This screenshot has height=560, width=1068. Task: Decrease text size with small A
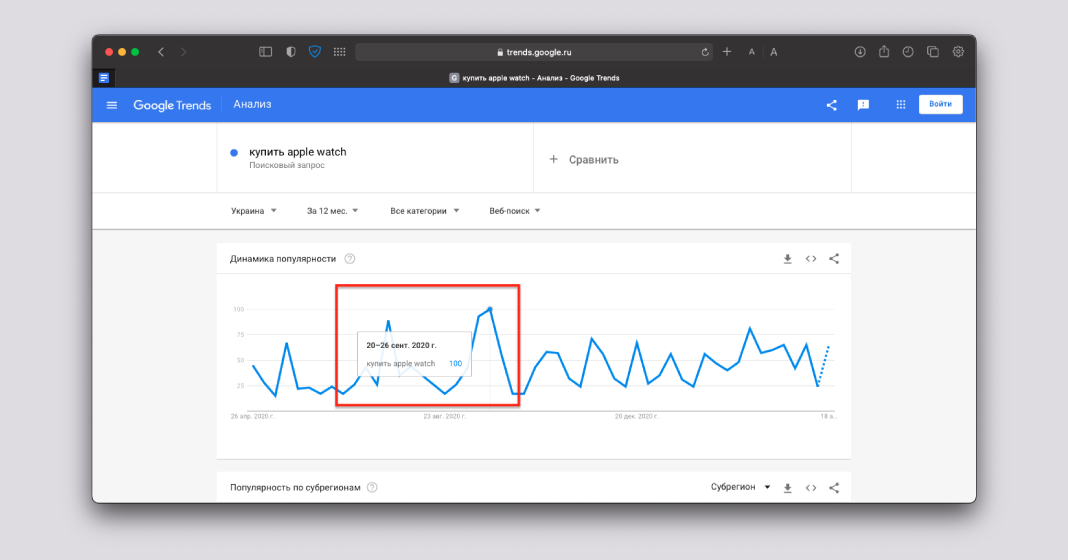tap(751, 52)
